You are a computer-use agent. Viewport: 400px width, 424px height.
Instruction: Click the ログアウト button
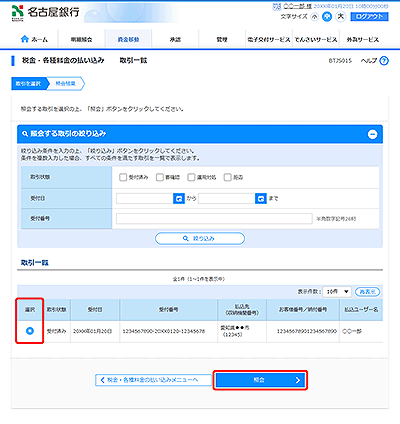tap(369, 16)
